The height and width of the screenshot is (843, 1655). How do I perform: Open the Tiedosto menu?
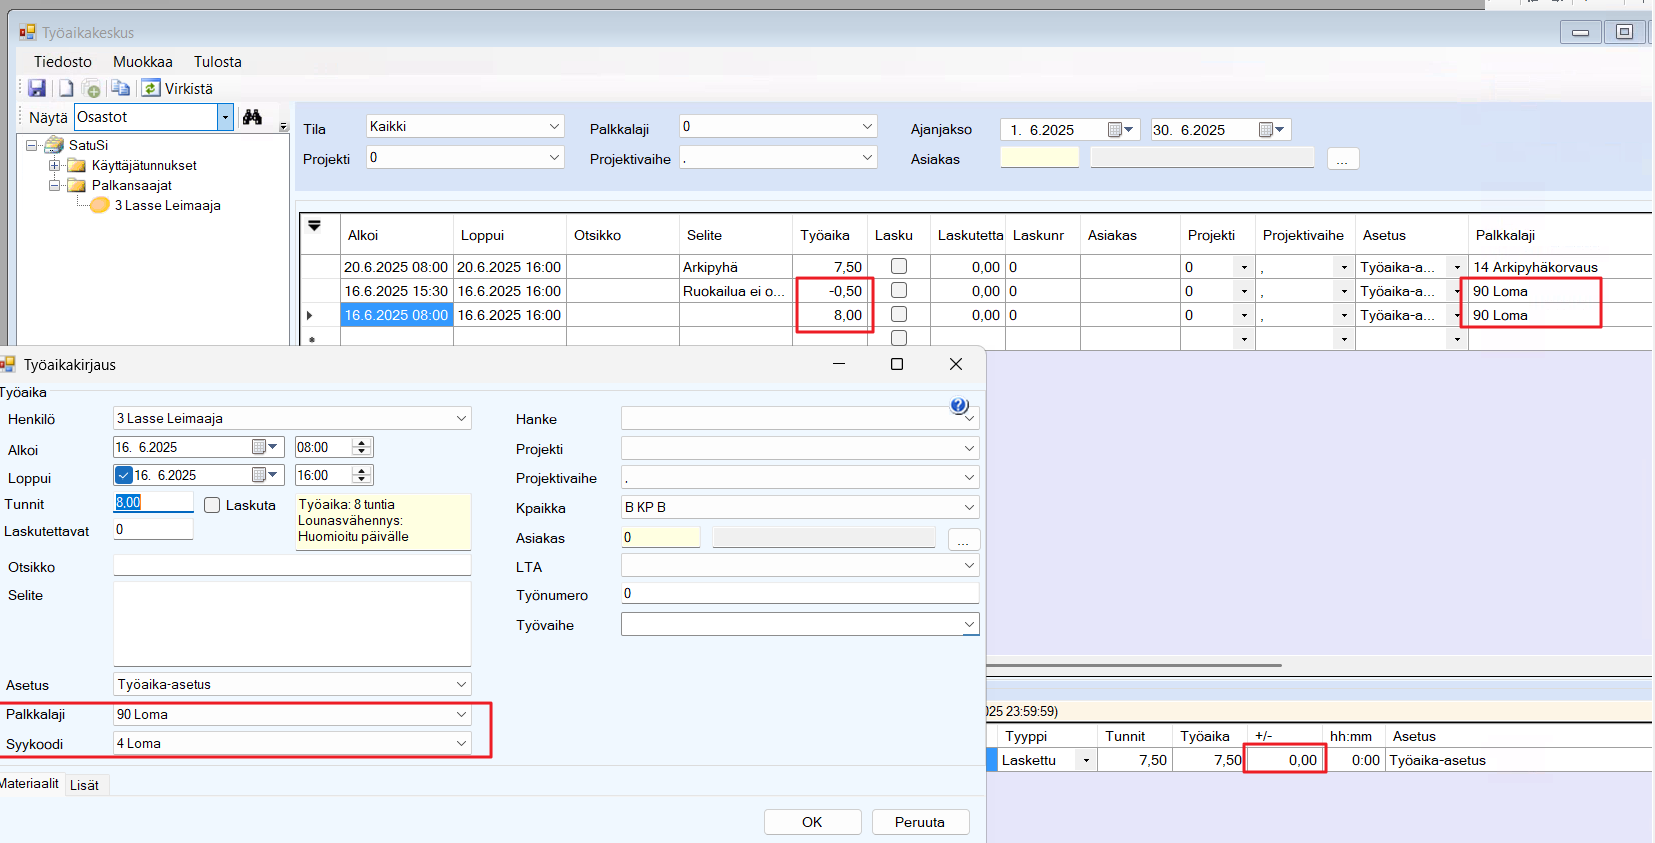(x=63, y=62)
